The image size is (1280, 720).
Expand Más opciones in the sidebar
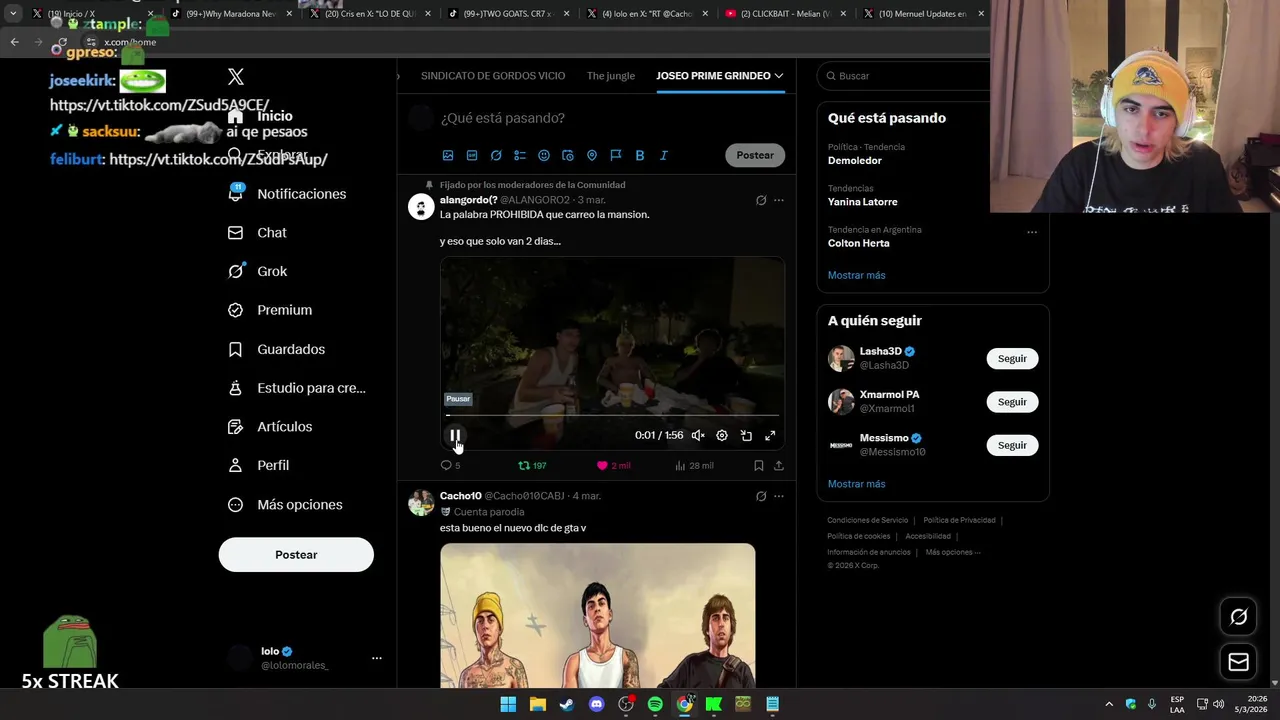click(x=285, y=505)
